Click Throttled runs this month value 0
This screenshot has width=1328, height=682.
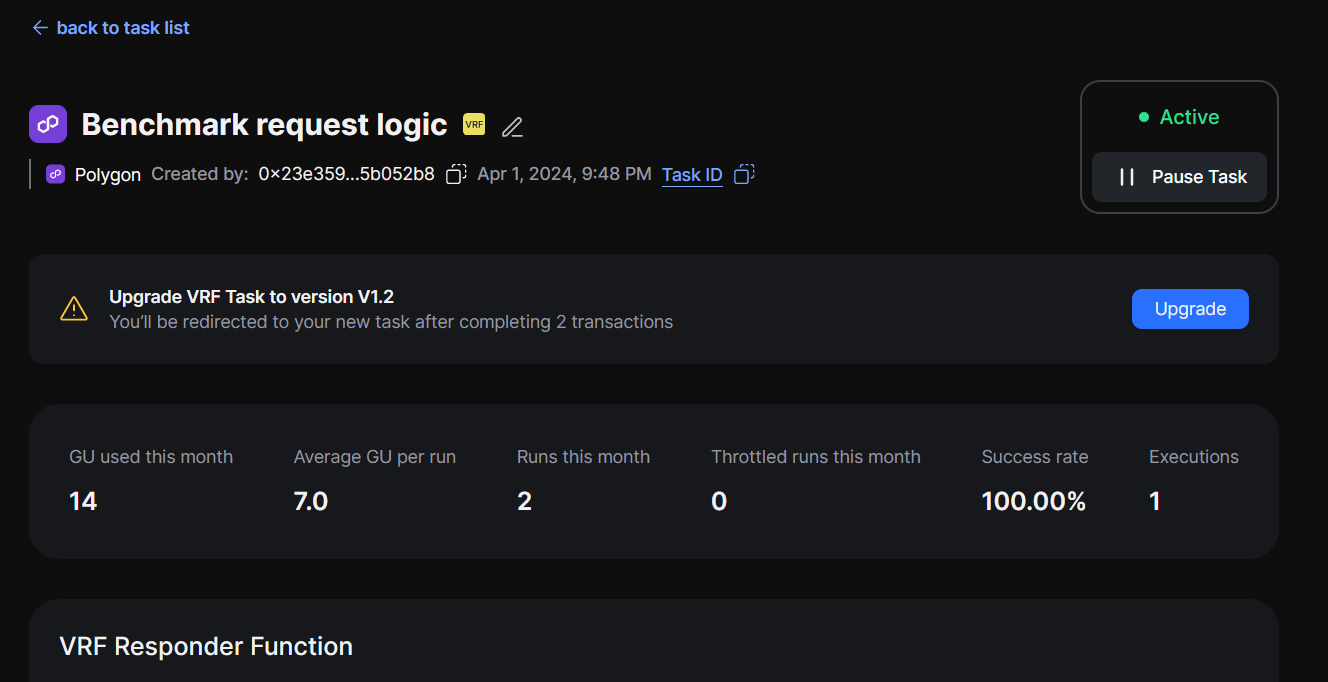719,501
